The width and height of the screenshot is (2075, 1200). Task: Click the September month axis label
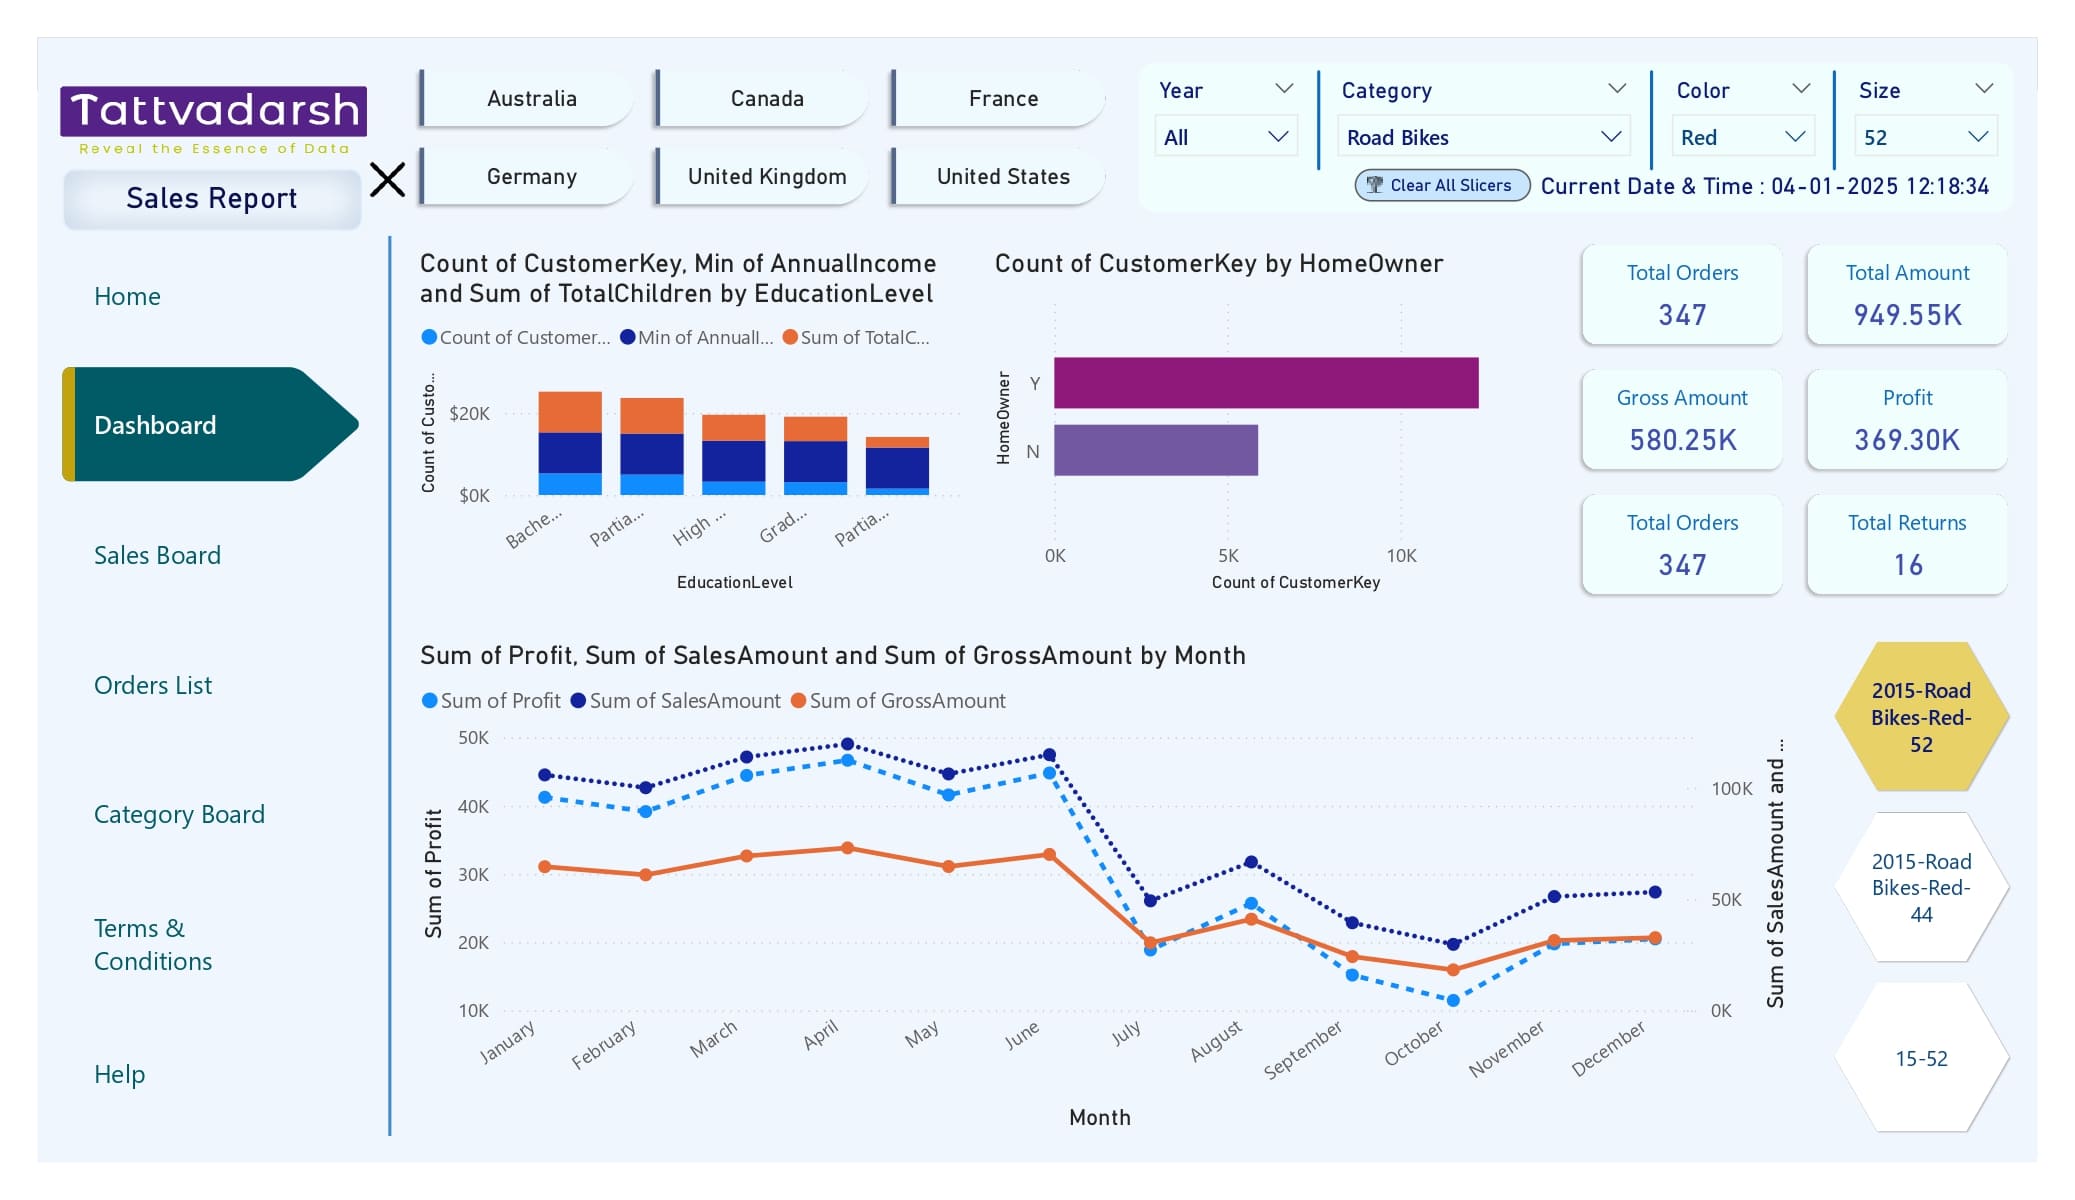coord(1303,1050)
